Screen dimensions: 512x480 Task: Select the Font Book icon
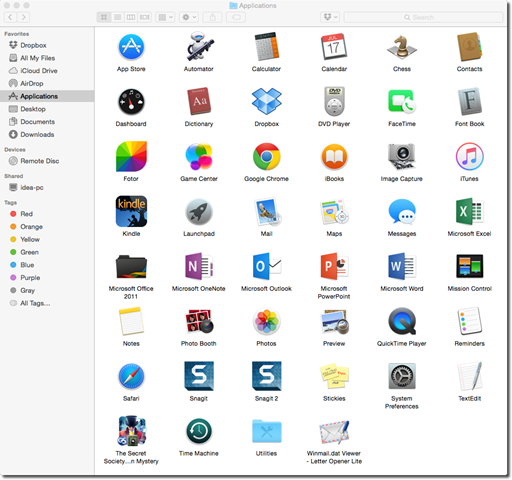[x=469, y=101]
